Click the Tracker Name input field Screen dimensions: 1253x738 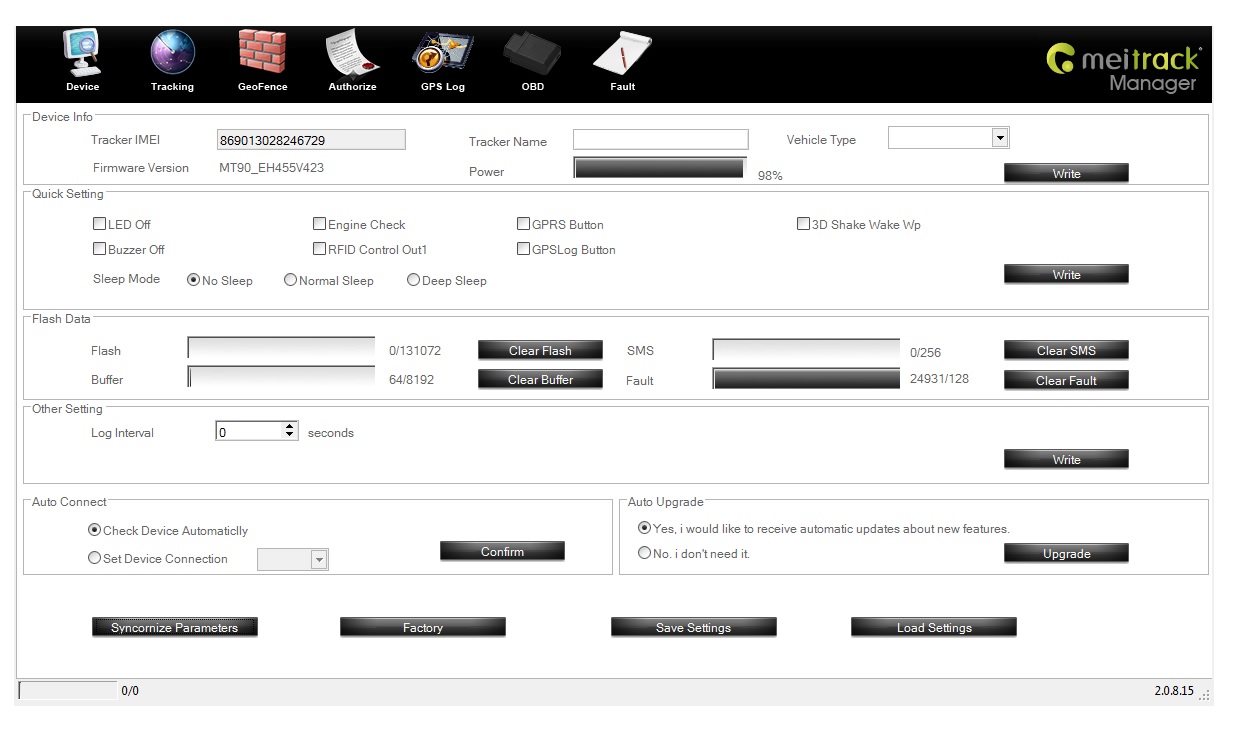tap(660, 139)
